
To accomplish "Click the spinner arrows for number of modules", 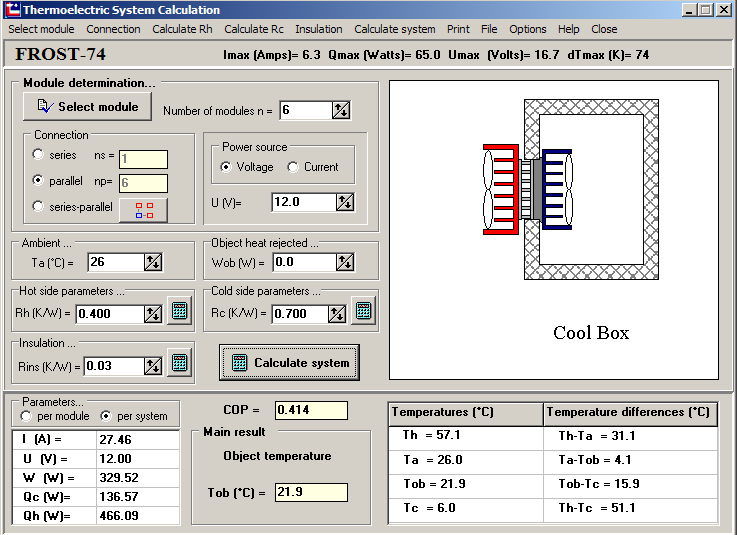I will [341, 110].
